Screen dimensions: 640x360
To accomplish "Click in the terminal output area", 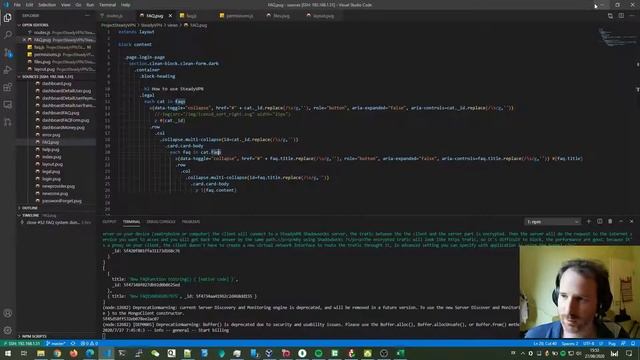I will (310, 284).
